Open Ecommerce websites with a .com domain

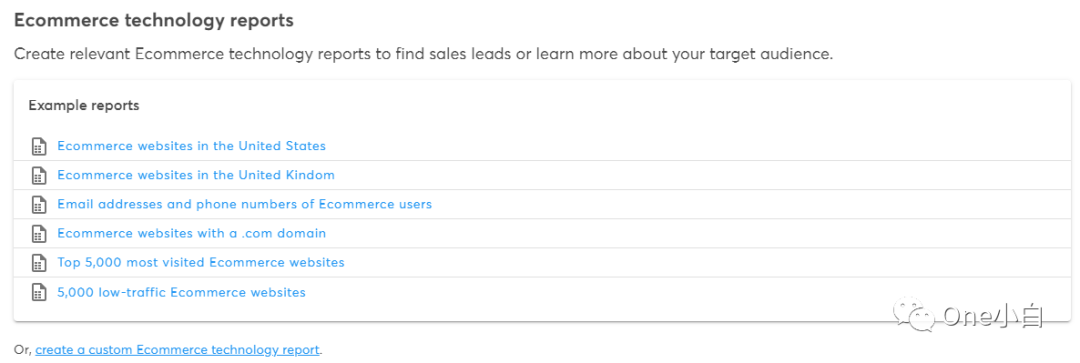click(191, 234)
